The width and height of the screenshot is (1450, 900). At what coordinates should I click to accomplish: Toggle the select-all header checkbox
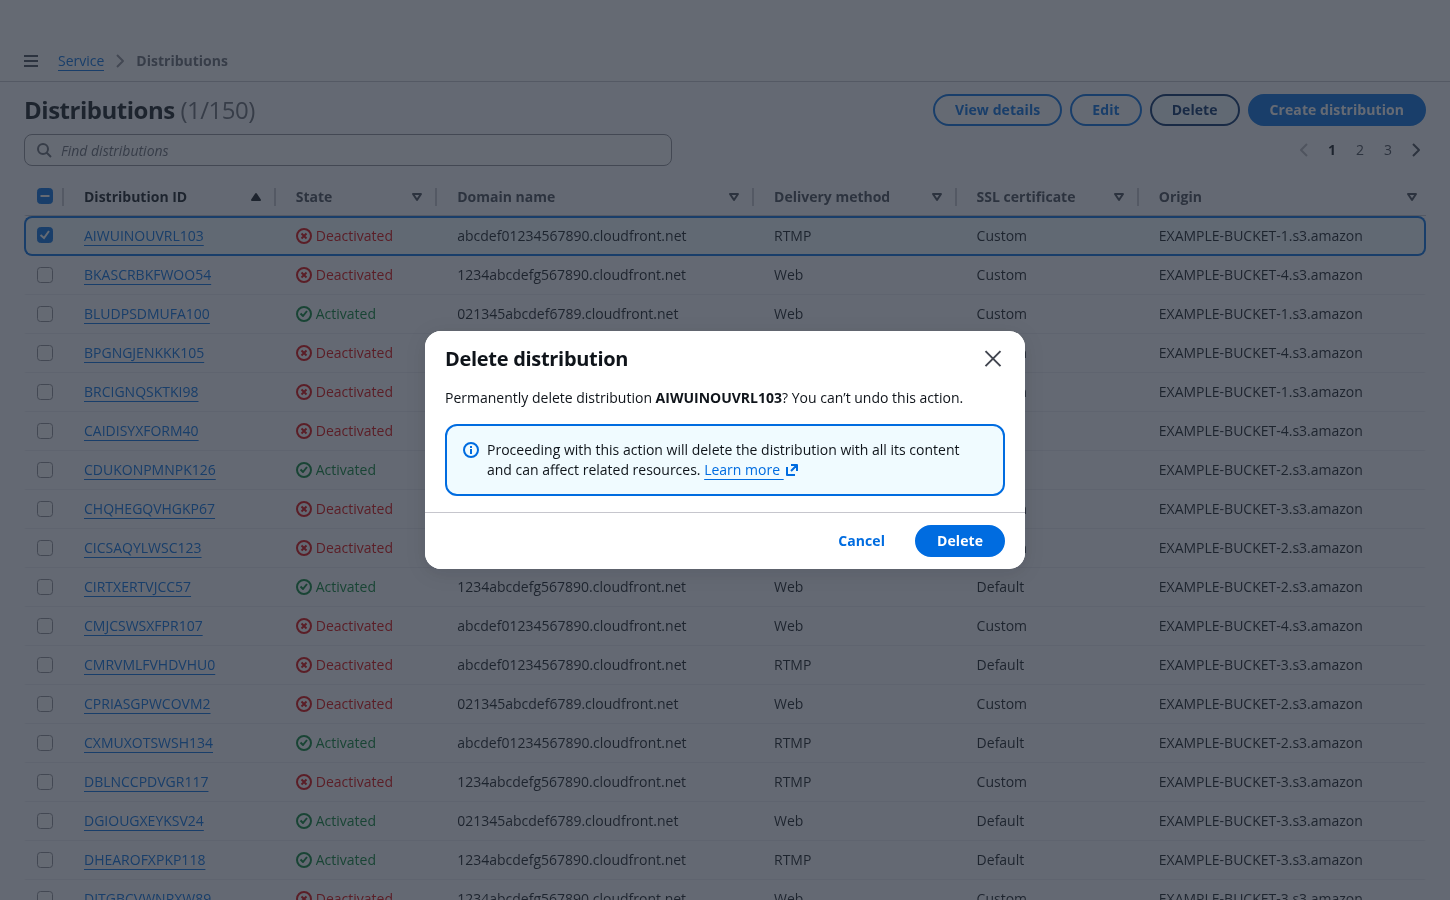click(x=45, y=197)
